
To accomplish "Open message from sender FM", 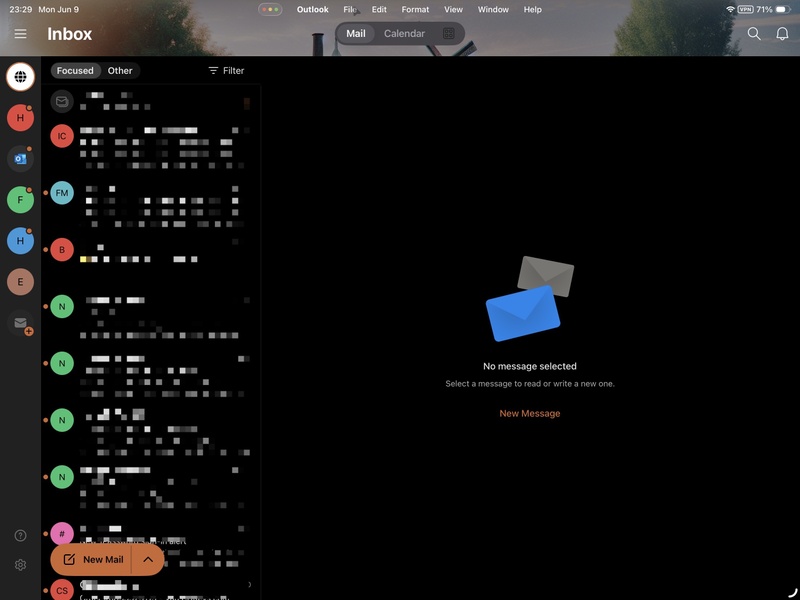I will coord(151,206).
